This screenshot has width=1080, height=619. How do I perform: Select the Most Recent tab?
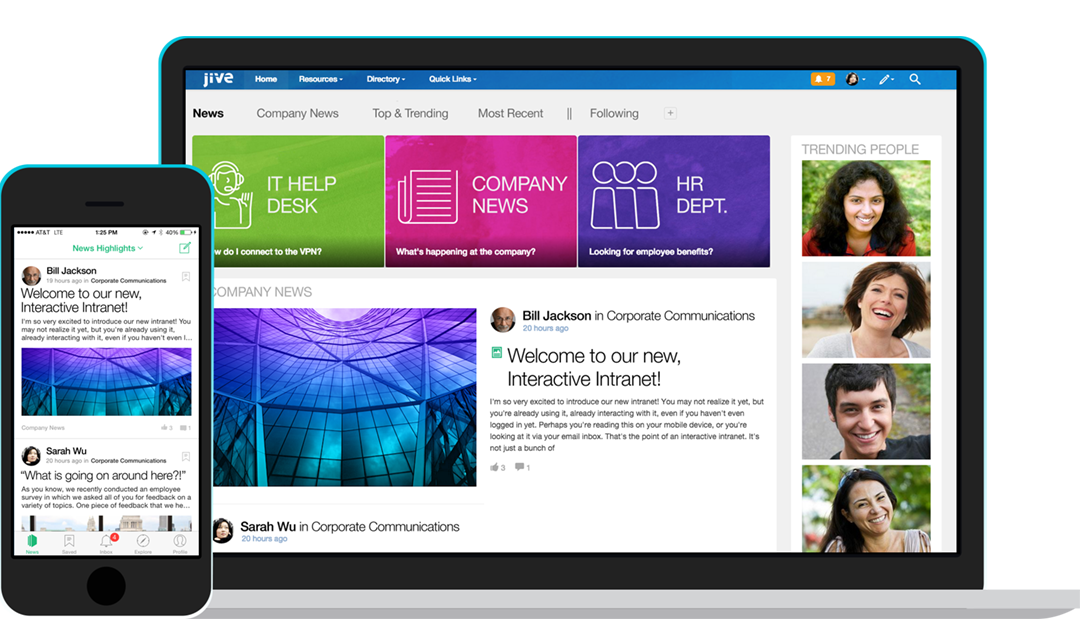point(510,114)
